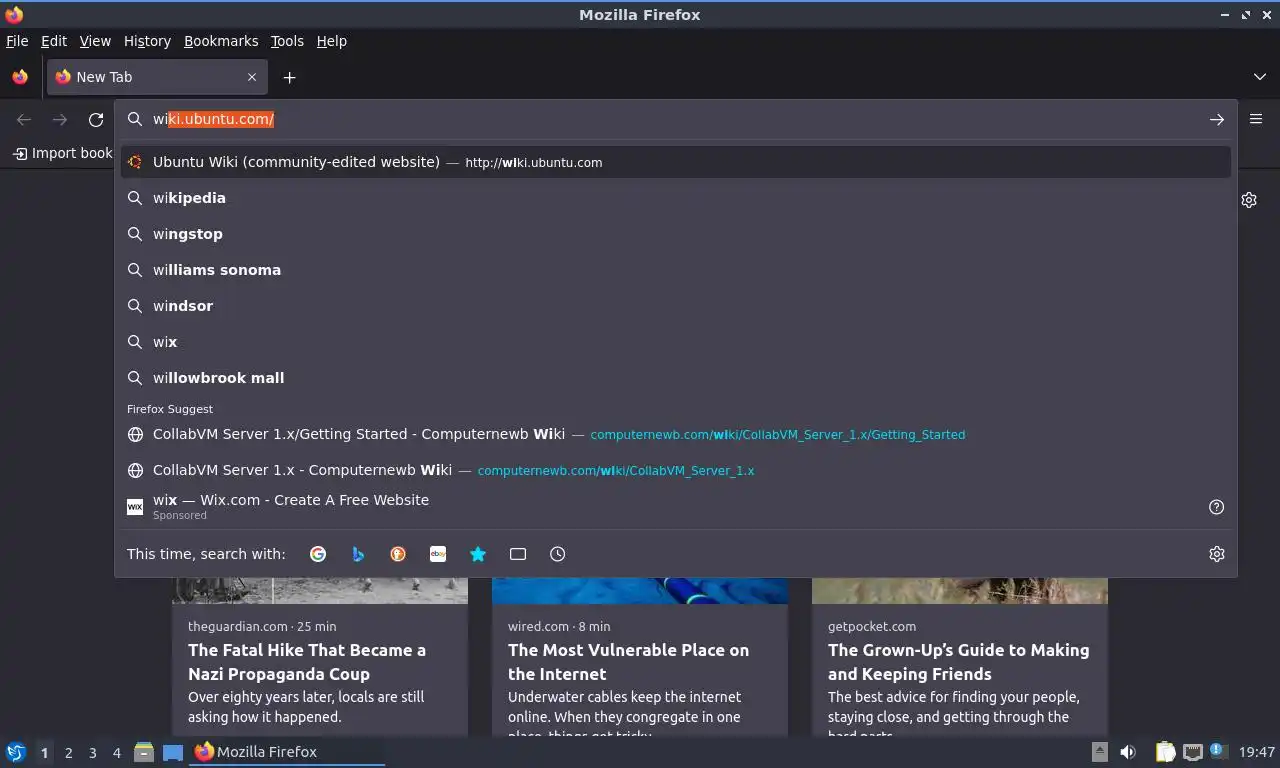Open sponsored Wix.com Create A Free Website result

click(x=660, y=507)
